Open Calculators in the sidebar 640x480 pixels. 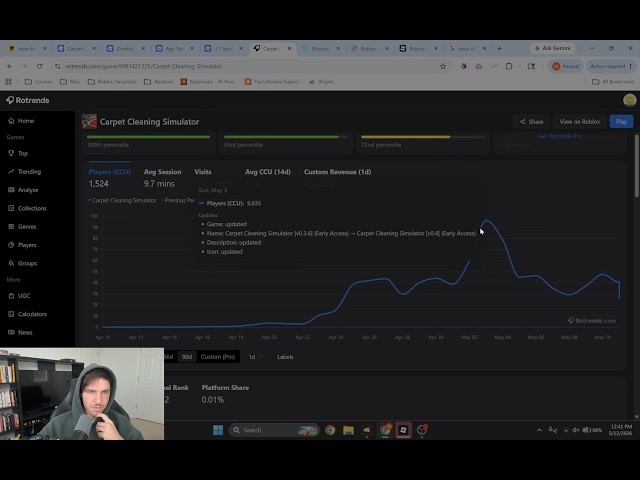[x=27, y=314]
